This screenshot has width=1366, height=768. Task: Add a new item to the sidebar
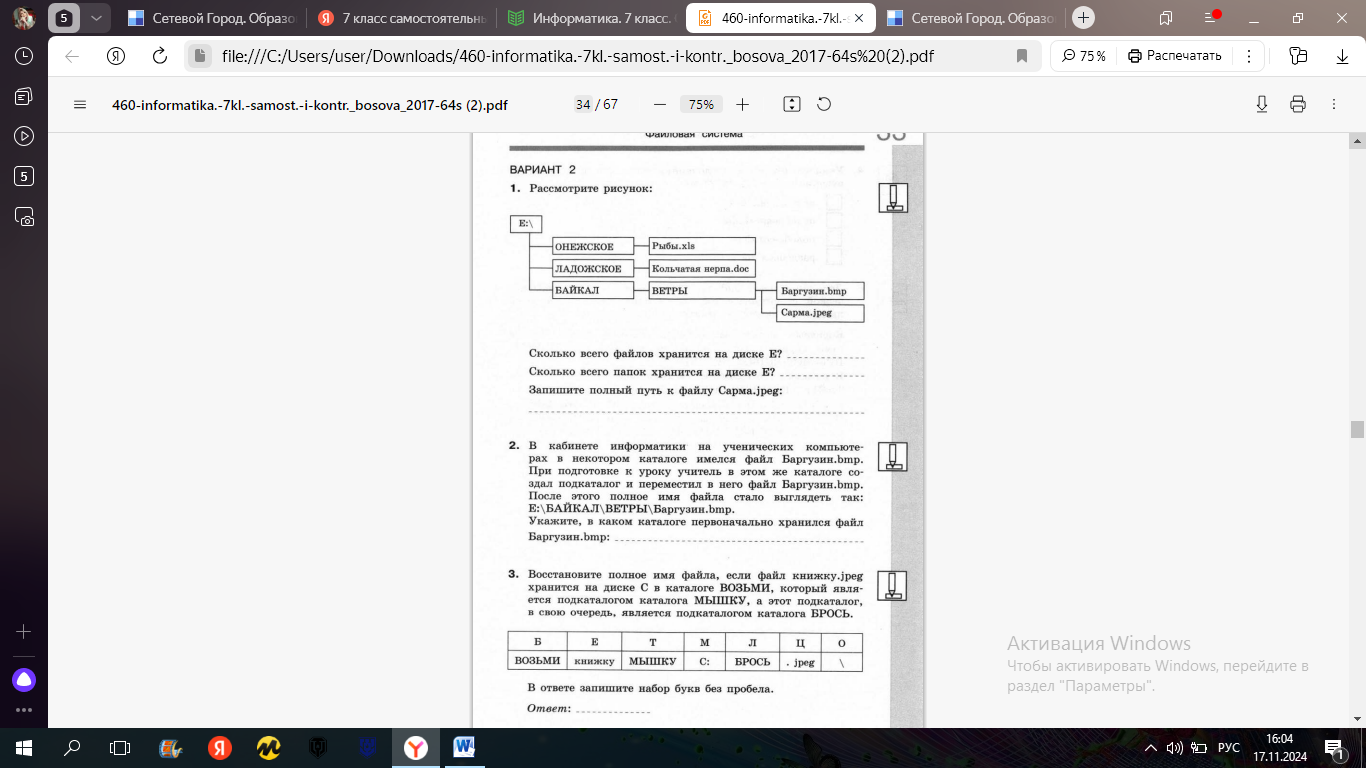pos(24,632)
